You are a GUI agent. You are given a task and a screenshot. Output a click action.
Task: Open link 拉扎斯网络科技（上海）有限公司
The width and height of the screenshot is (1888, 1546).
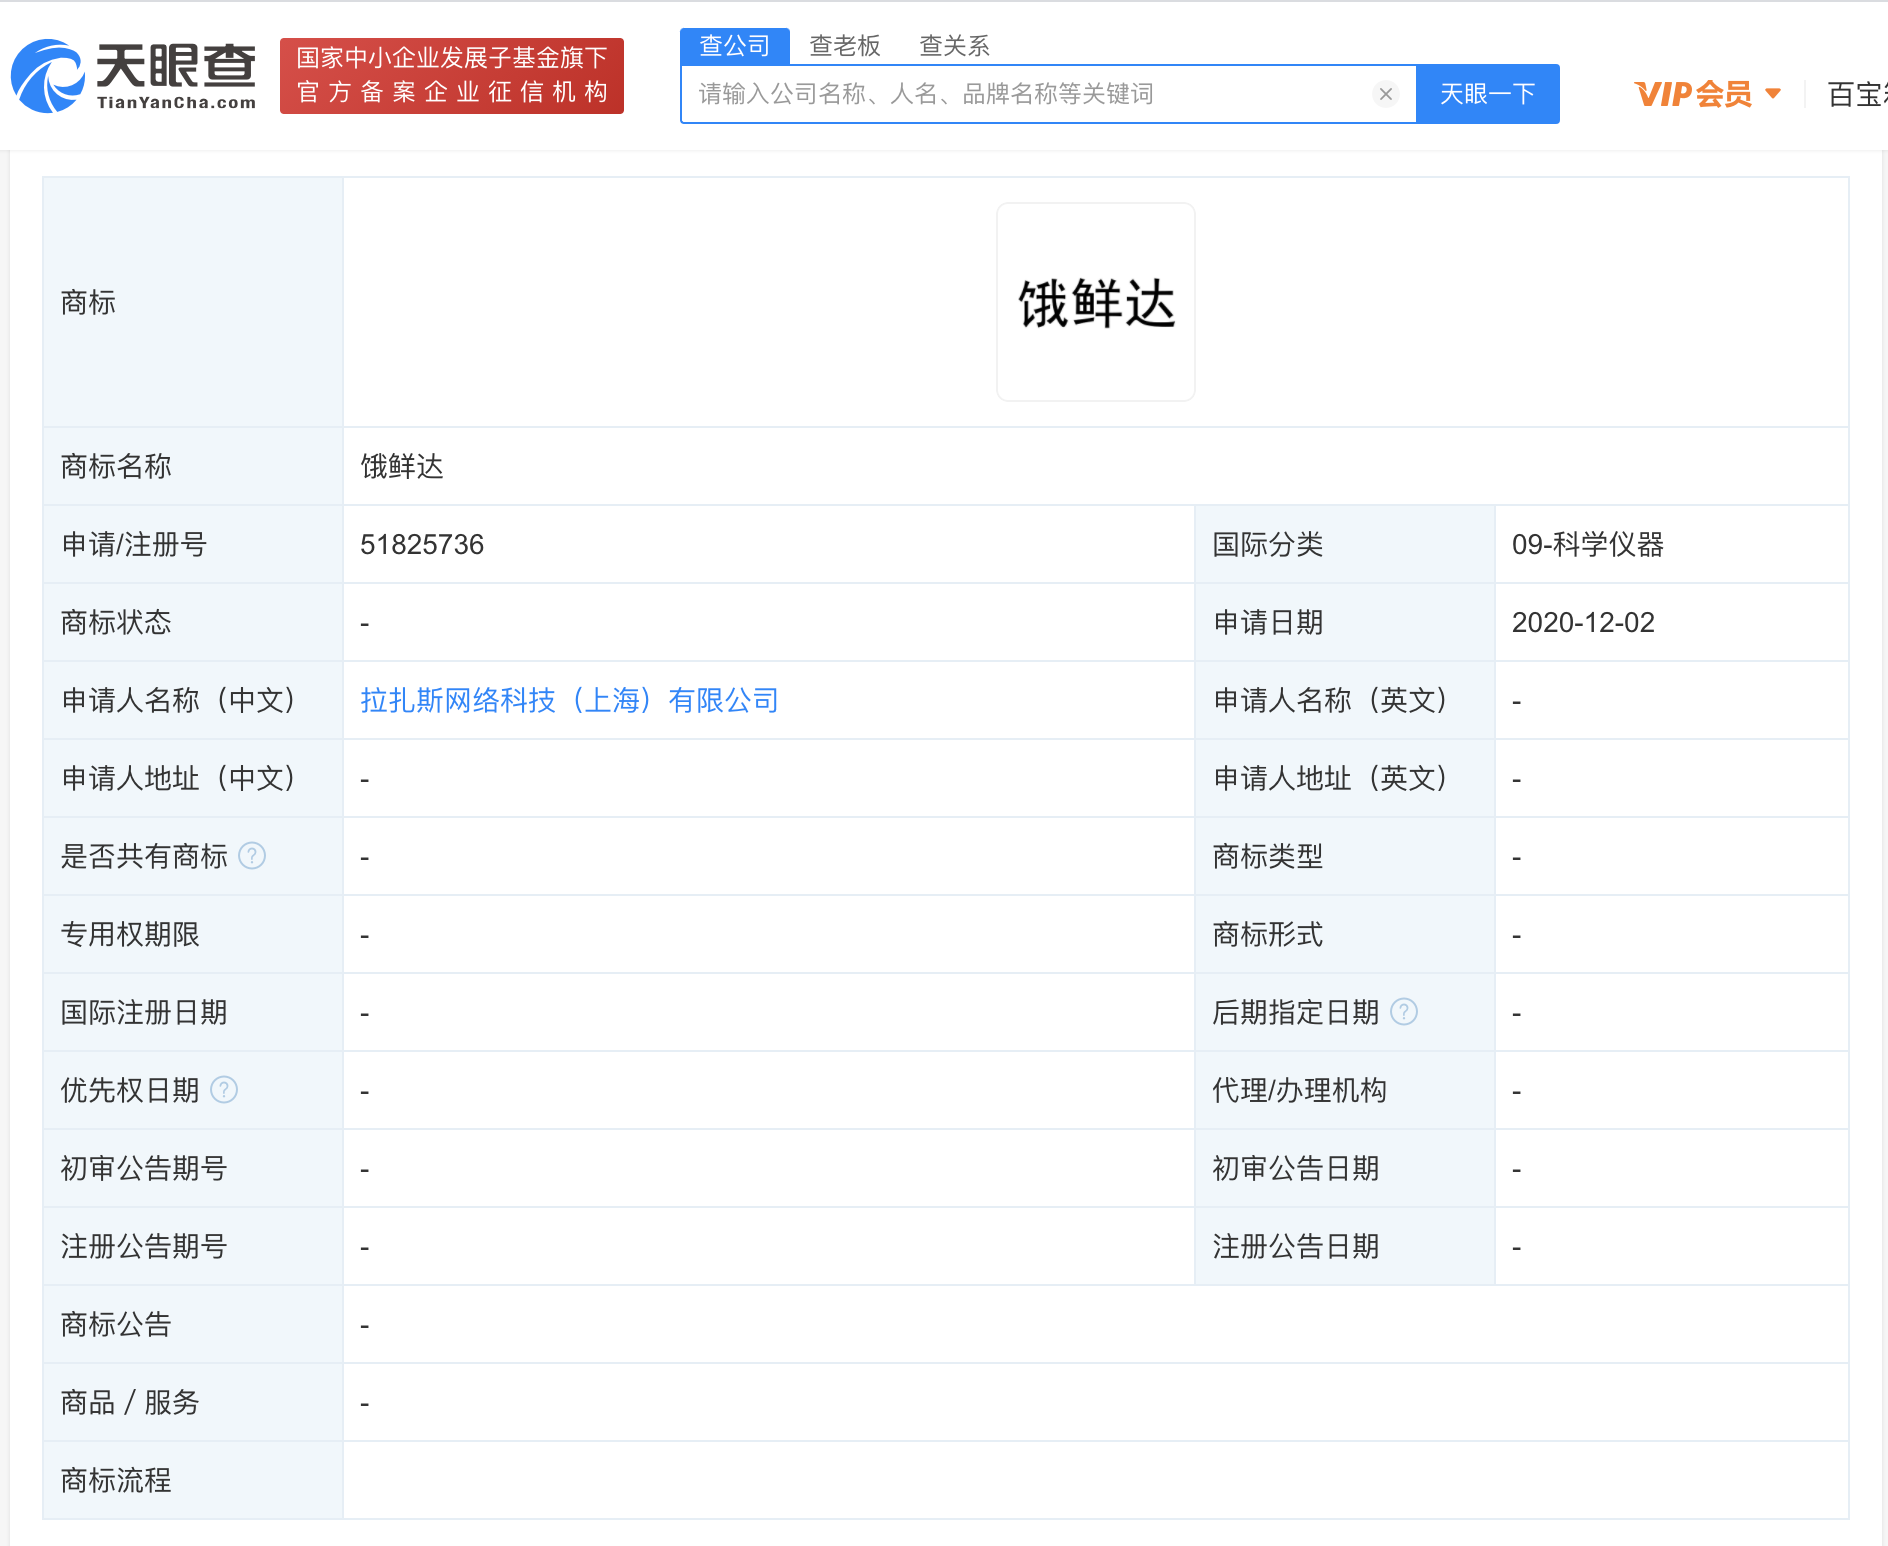tap(568, 700)
